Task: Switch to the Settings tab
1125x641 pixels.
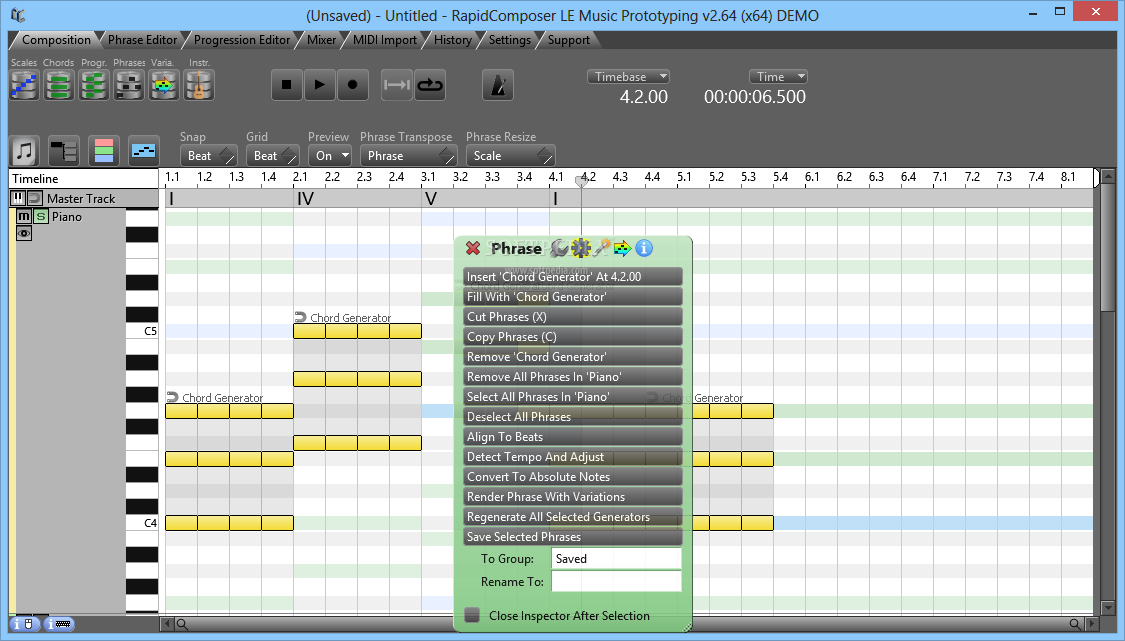Action: pos(509,40)
